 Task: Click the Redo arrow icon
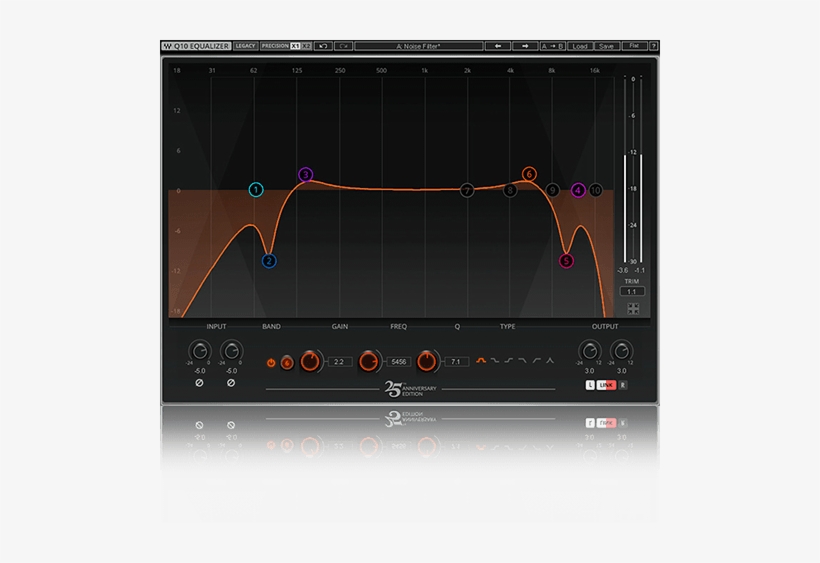click(344, 46)
